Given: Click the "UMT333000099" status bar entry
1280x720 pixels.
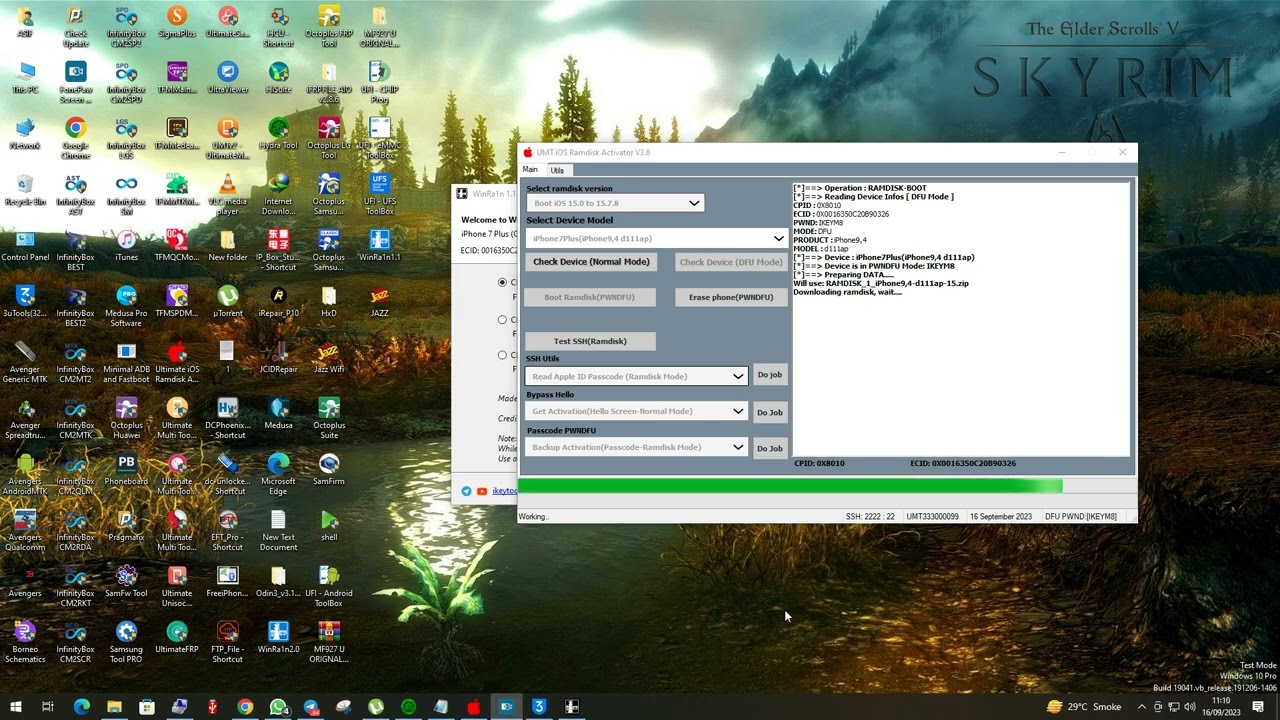Looking at the screenshot, I should tap(932, 517).
